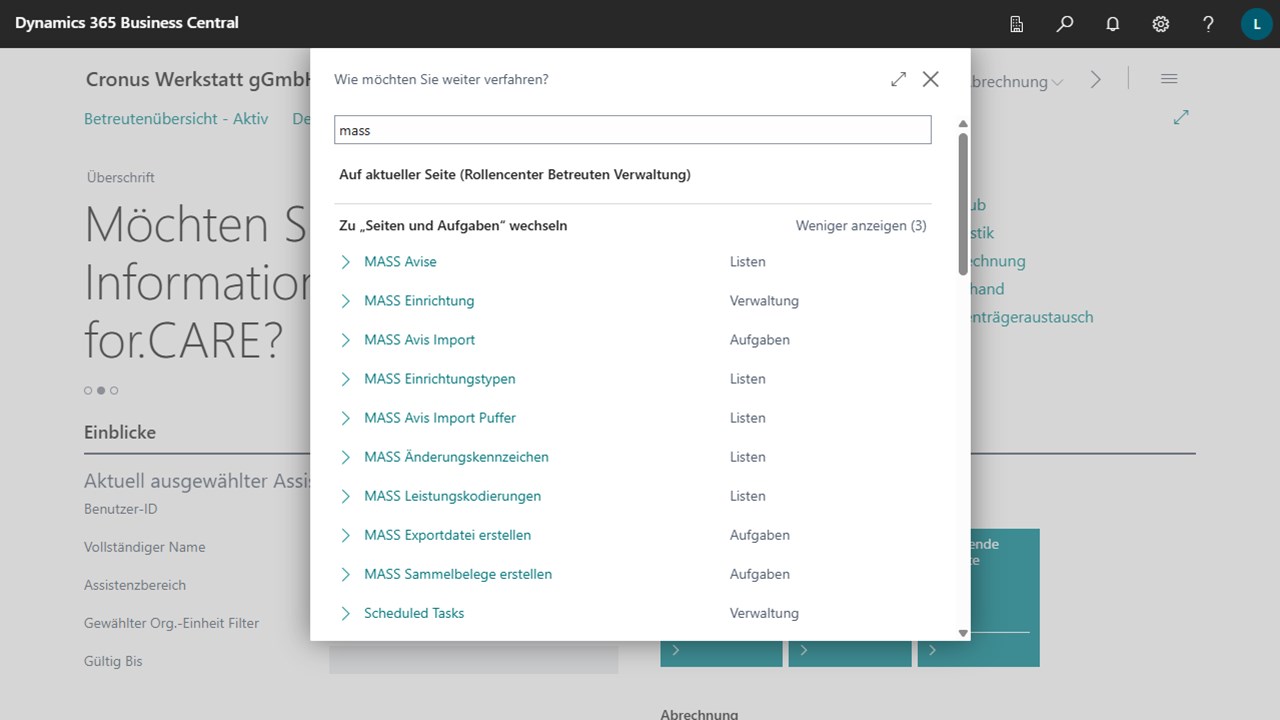Open MASS Exportdatei erstellen task
This screenshot has width=1280, height=720.
448,535
